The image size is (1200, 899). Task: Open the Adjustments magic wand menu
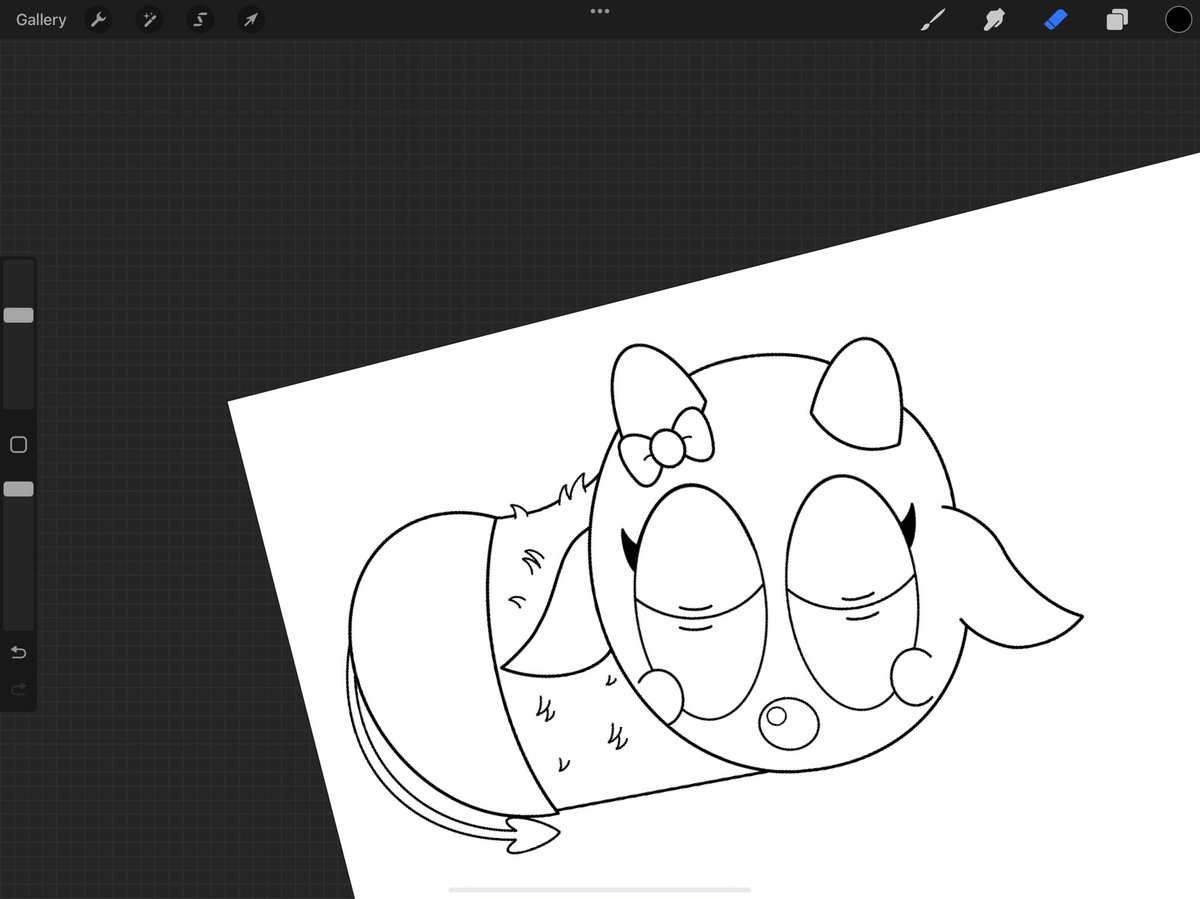coord(148,20)
